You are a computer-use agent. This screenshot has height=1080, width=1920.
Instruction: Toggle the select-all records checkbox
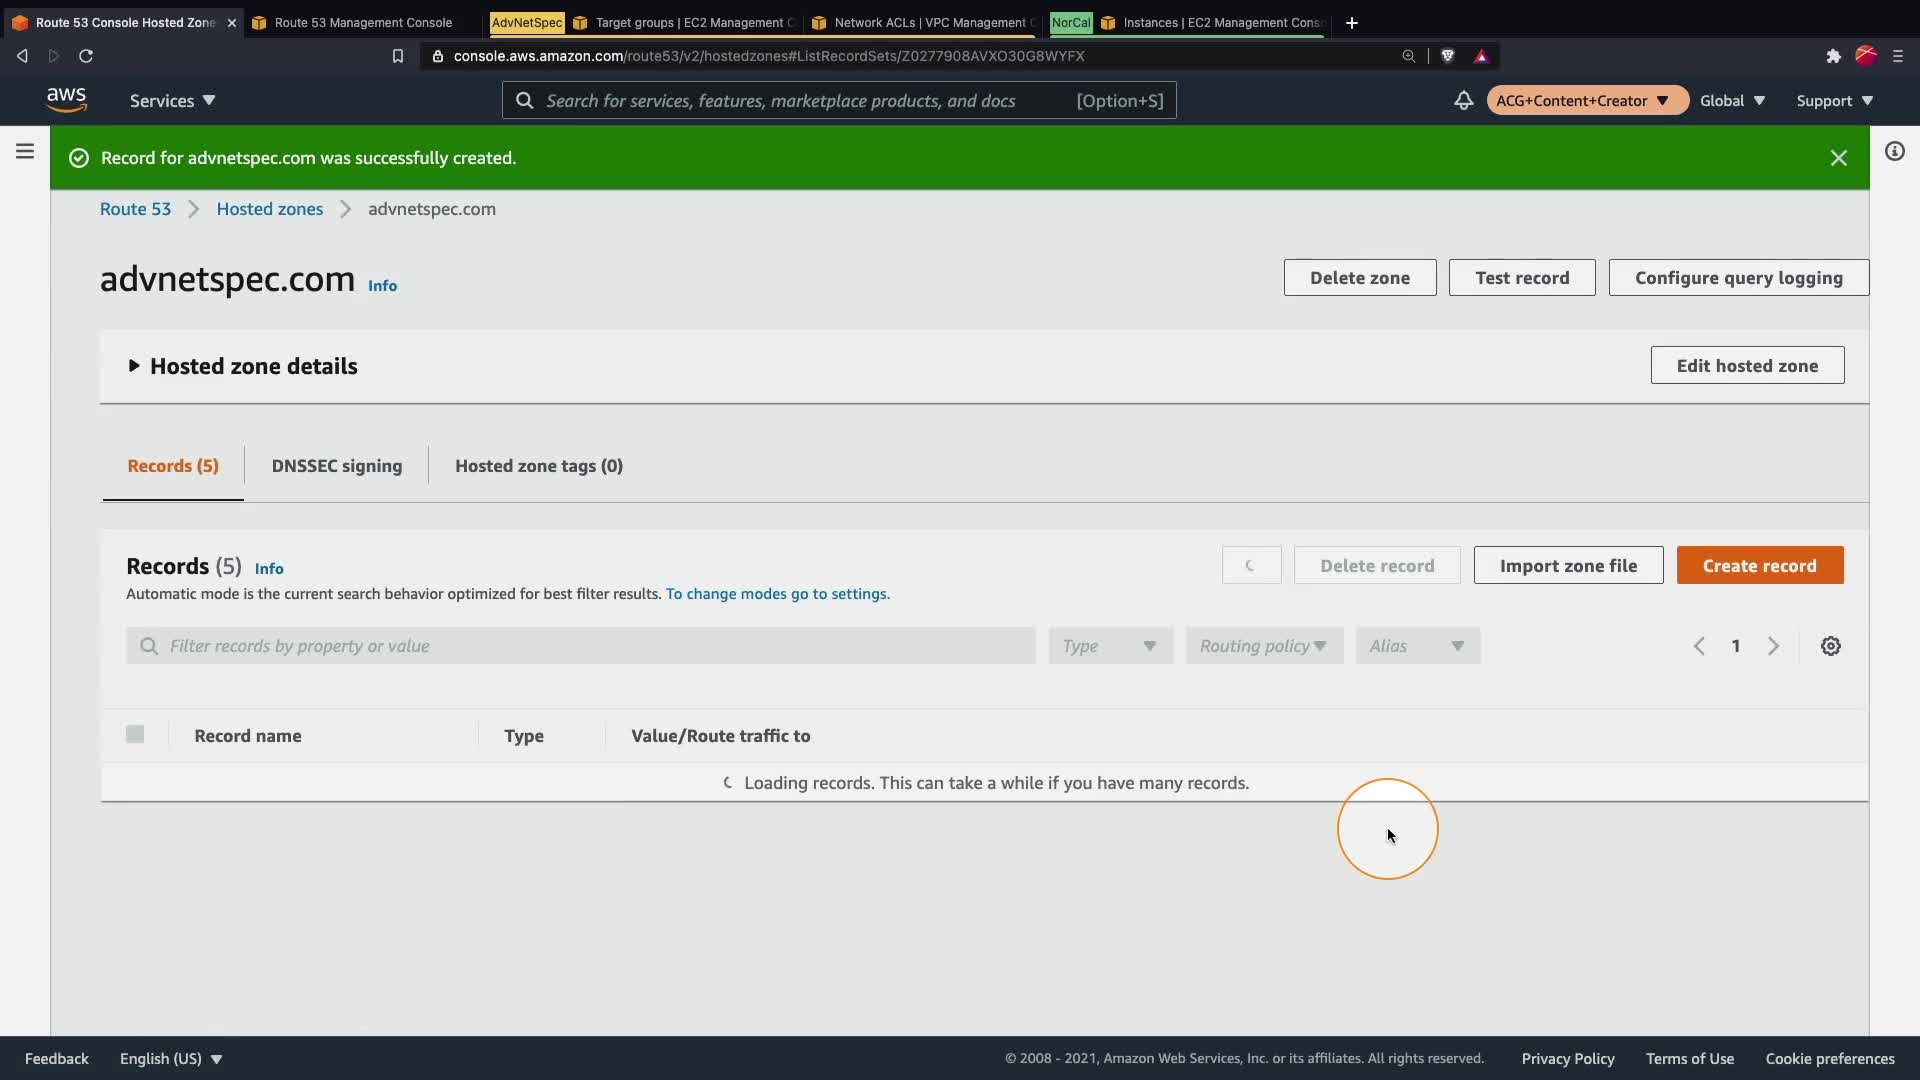pos(135,735)
